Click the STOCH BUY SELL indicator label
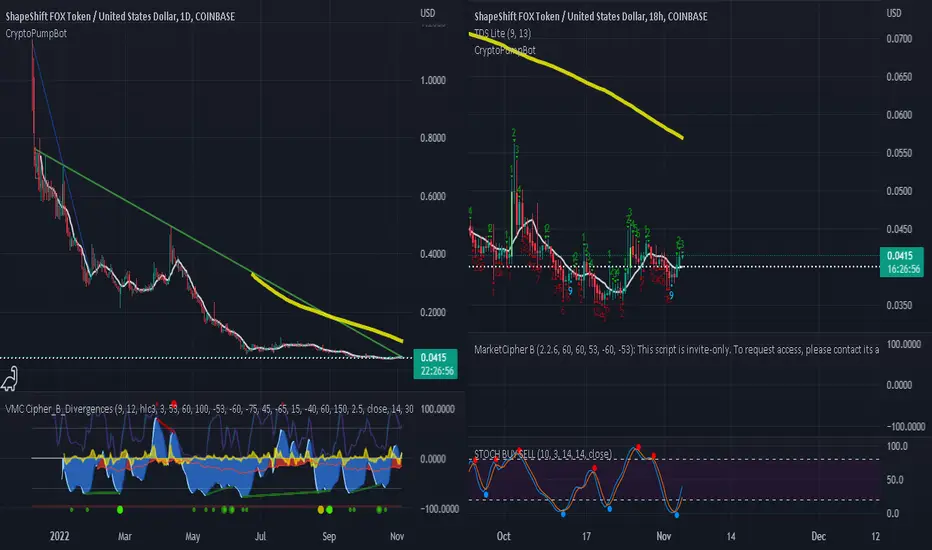 pyautogui.click(x=543, y=454)
